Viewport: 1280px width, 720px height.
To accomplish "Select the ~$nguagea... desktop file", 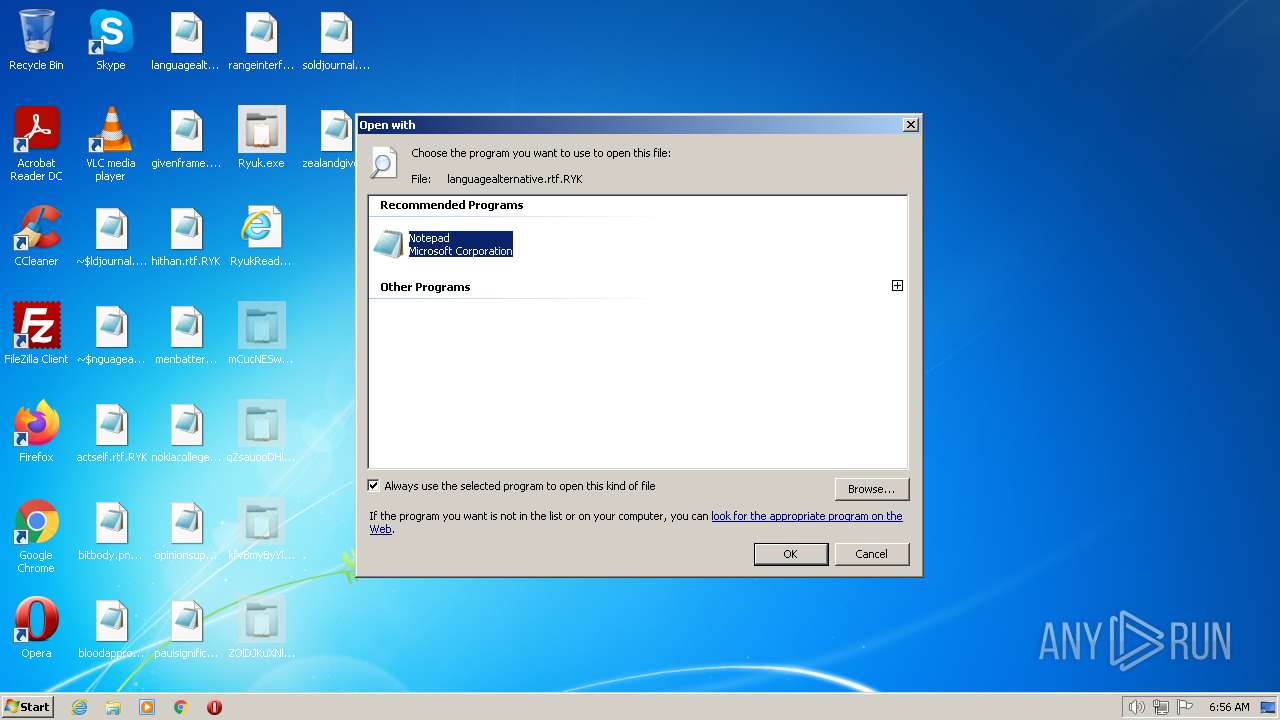I will click(111, 334).
